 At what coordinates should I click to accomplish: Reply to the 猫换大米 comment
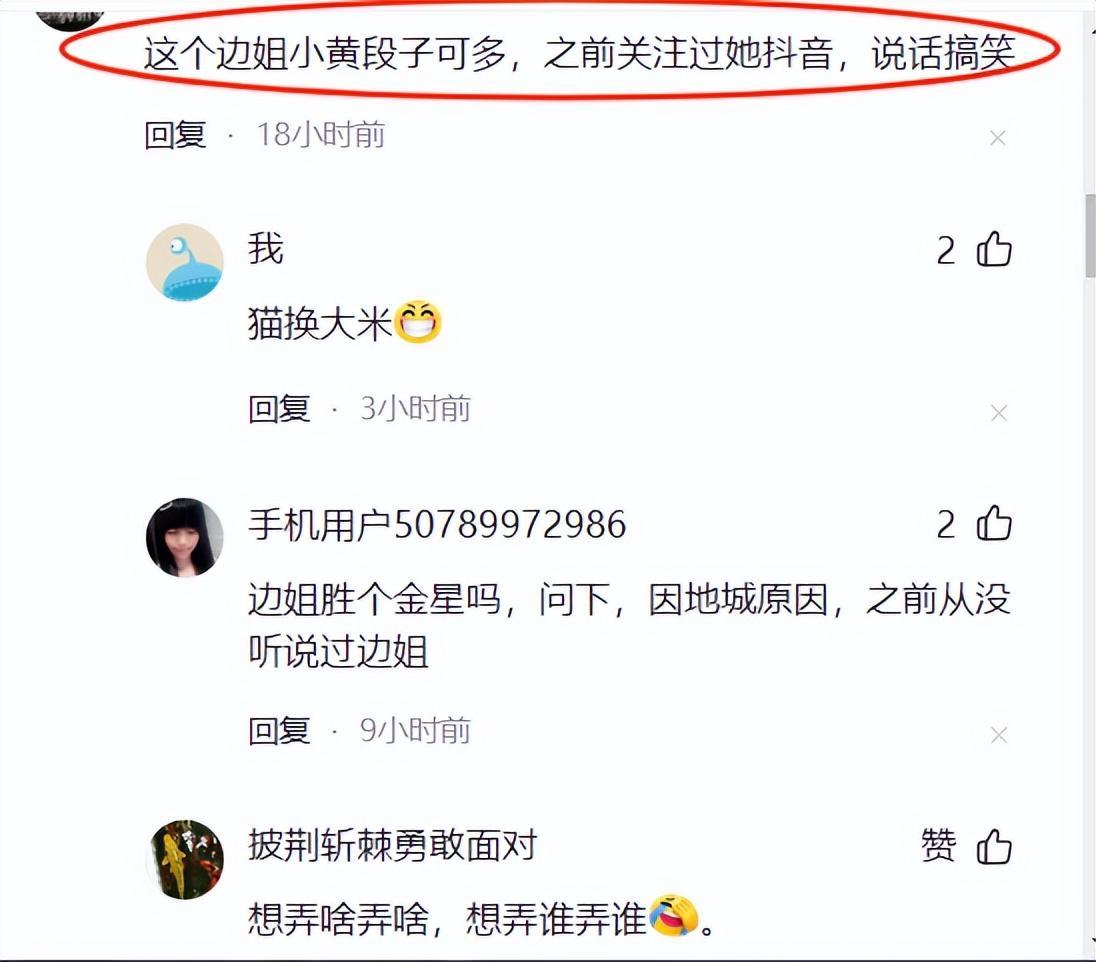[279, 409]
